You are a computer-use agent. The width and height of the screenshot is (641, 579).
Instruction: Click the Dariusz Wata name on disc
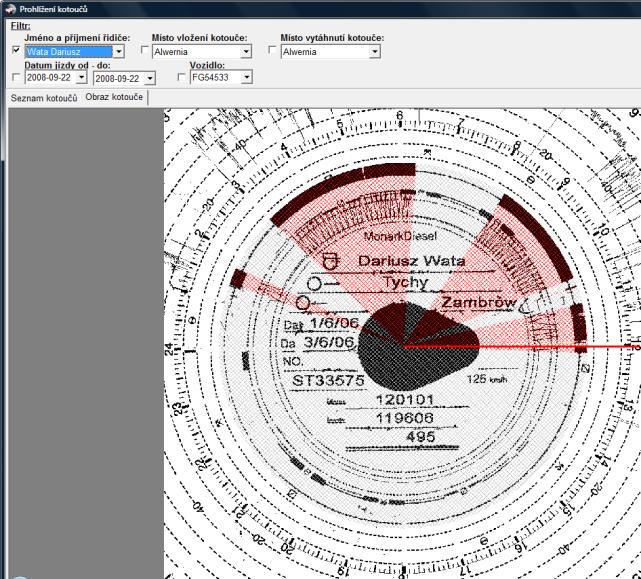click(411, 261)
